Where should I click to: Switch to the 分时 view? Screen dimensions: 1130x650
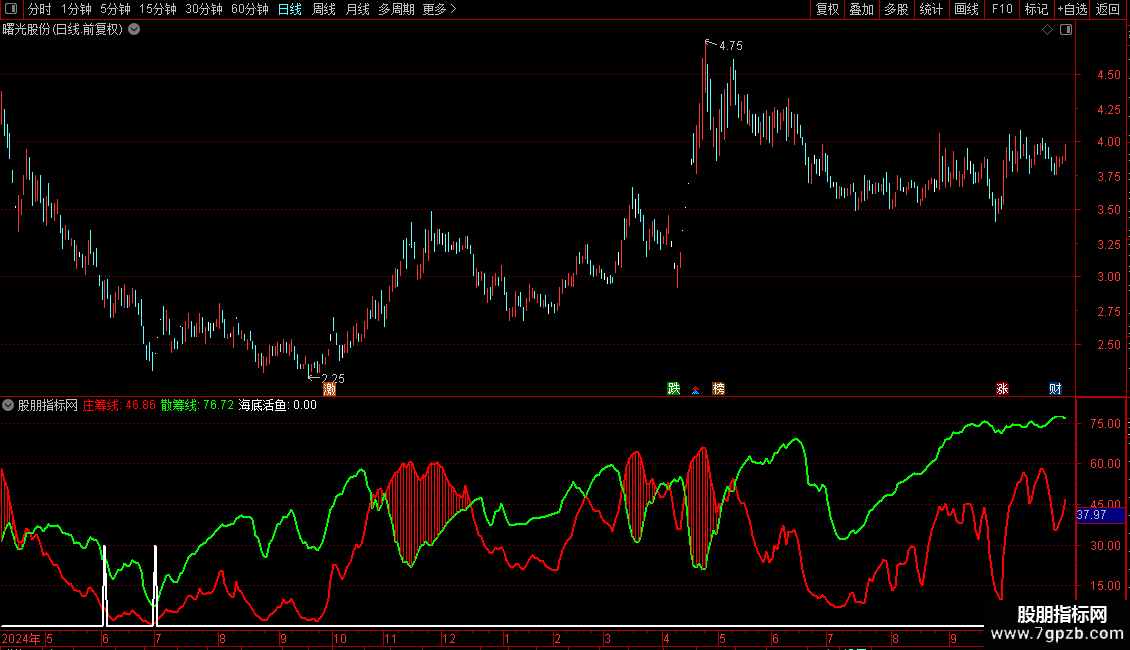40,9
